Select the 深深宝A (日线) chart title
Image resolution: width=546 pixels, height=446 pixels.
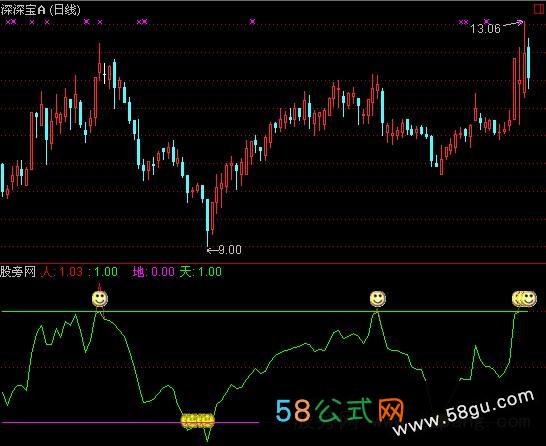tap(40, 9)
